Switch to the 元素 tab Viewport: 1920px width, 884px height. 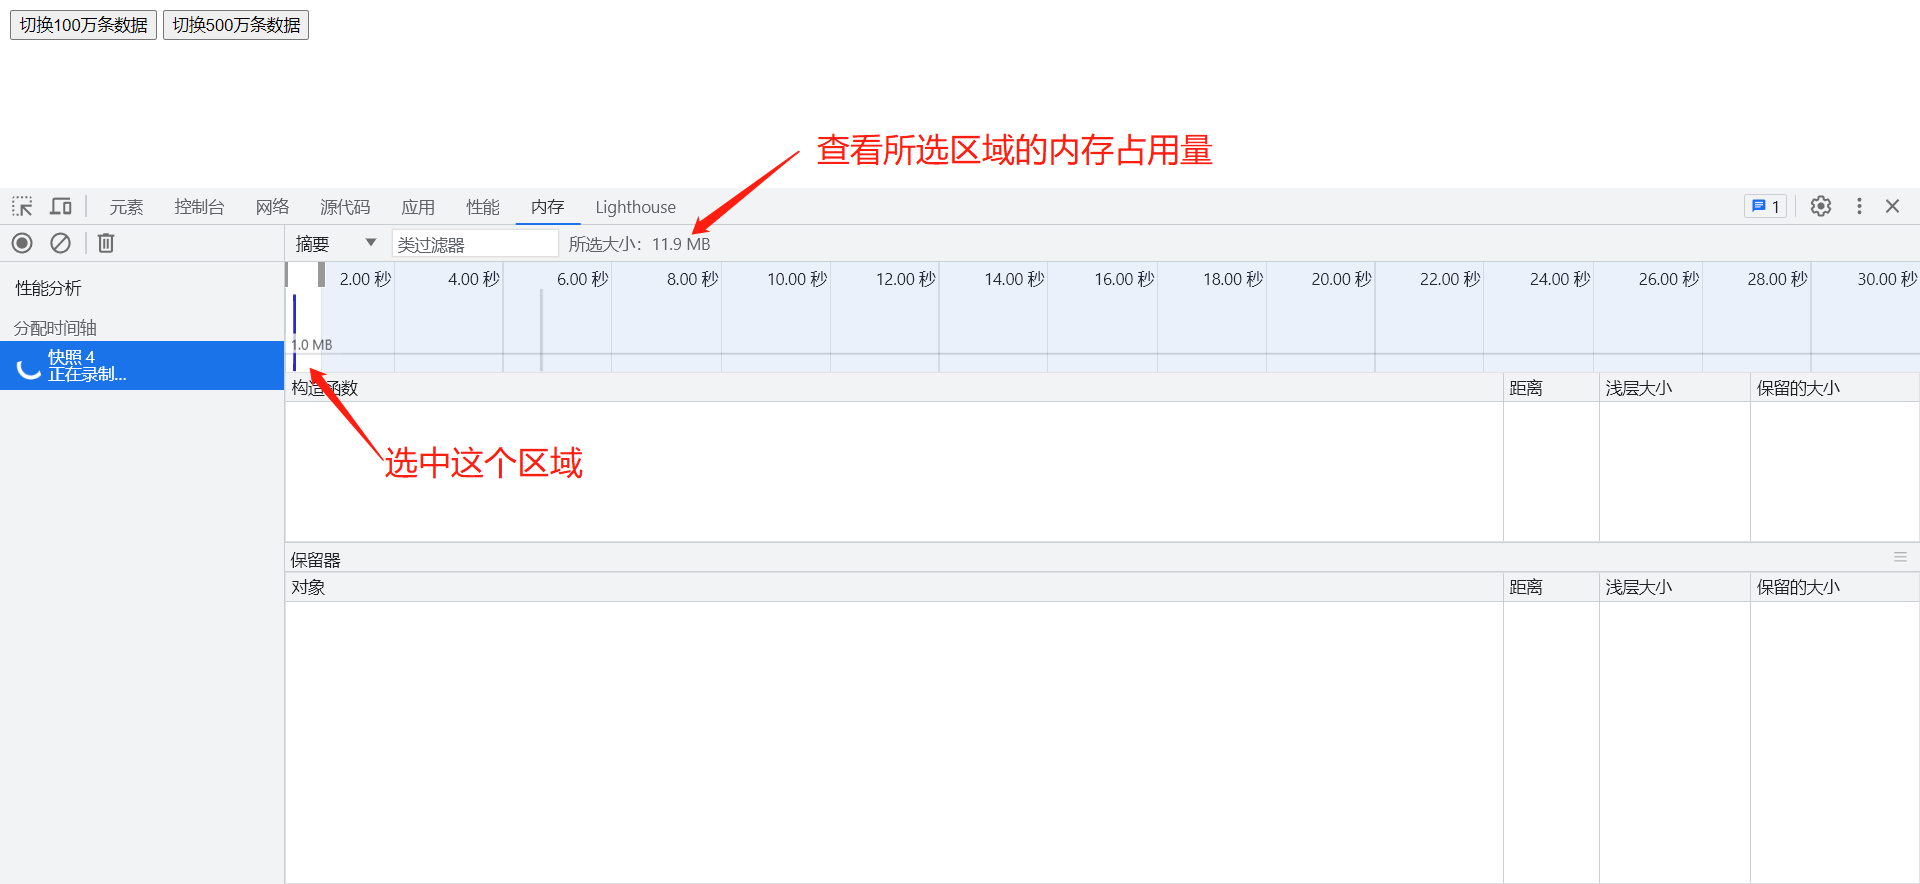tap(126, 207)
